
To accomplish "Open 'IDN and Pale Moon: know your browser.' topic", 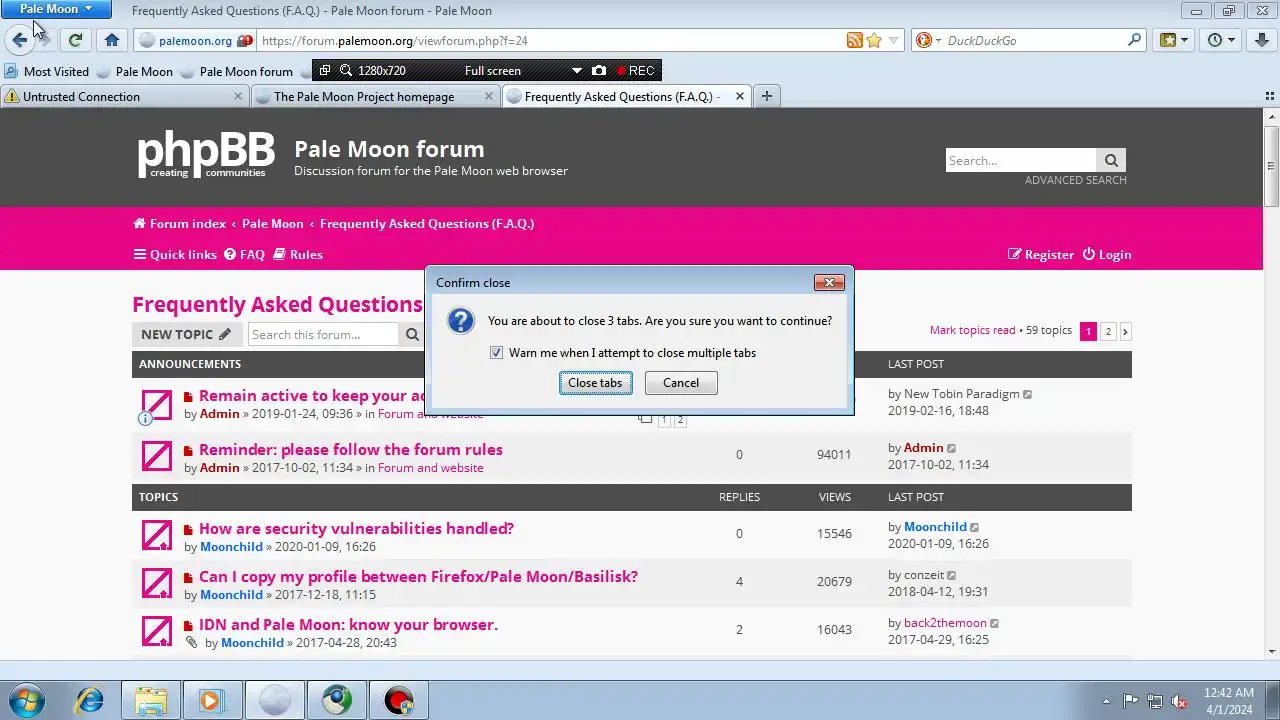I will [x=348, y=625].
